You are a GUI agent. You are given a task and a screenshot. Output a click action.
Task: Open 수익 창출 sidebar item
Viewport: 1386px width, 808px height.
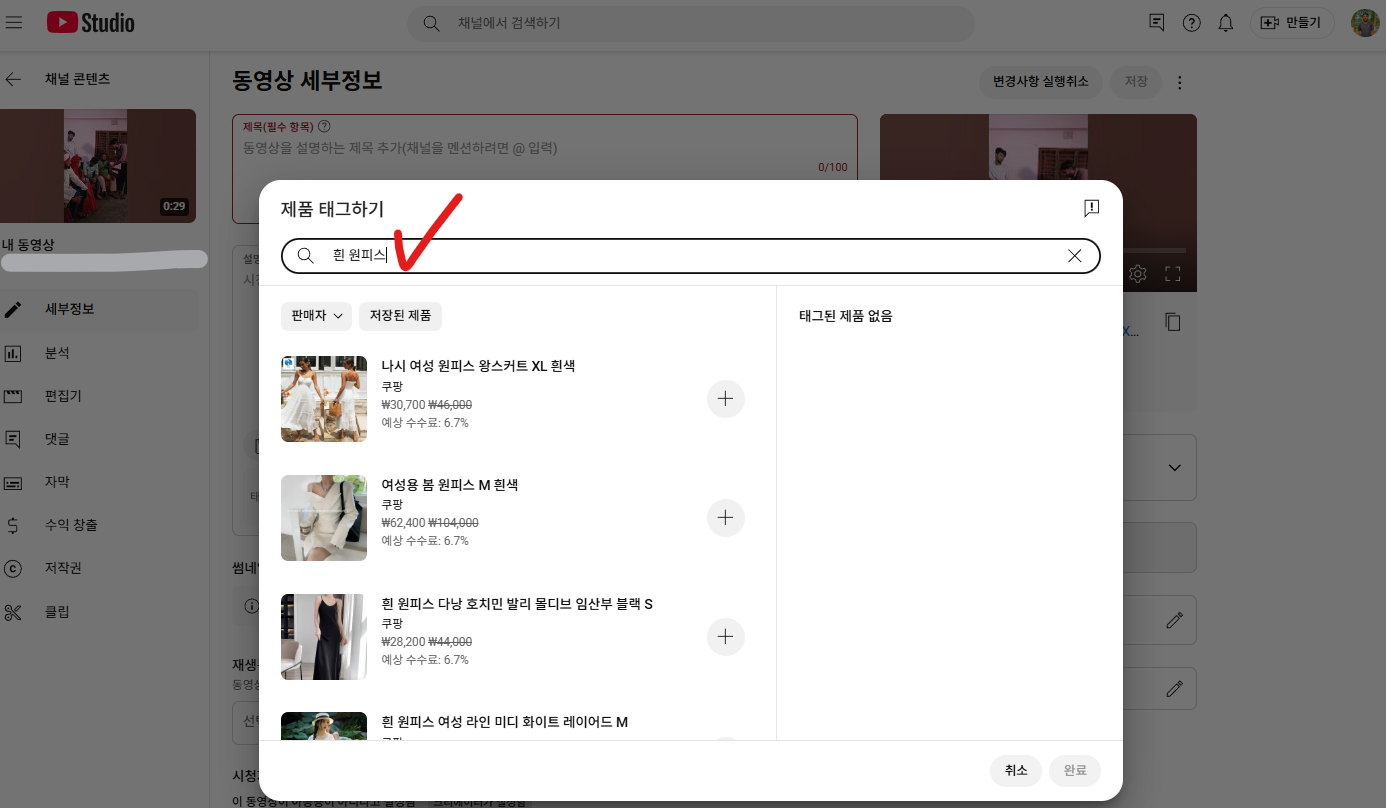point(71,525)
